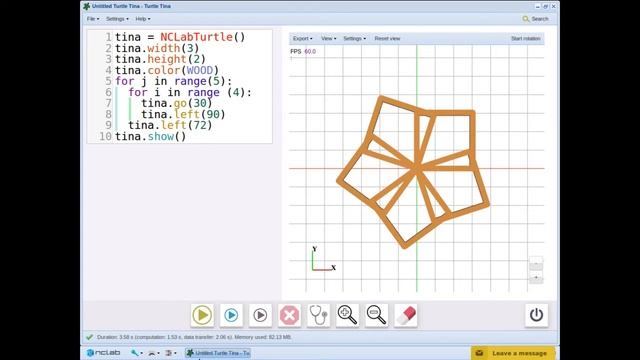
Task: Click the X Y axis indicator
Action: point(323,259)
